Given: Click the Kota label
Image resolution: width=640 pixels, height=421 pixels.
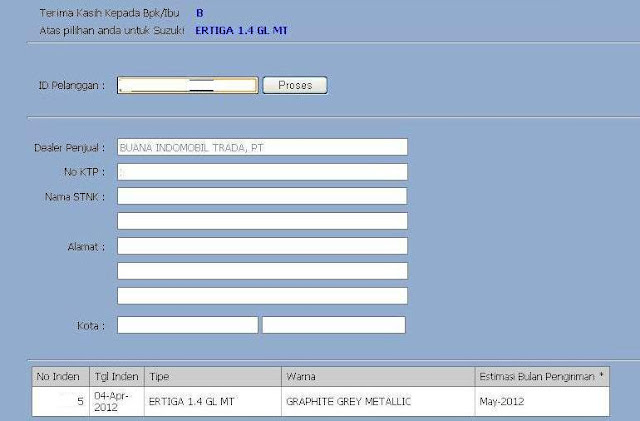Looking at the screenshot, I should coord(91,326).
